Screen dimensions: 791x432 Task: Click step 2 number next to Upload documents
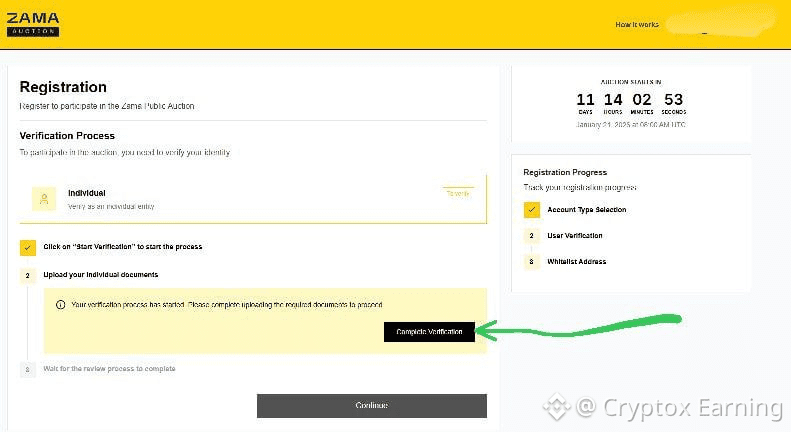tap(28, 276)
